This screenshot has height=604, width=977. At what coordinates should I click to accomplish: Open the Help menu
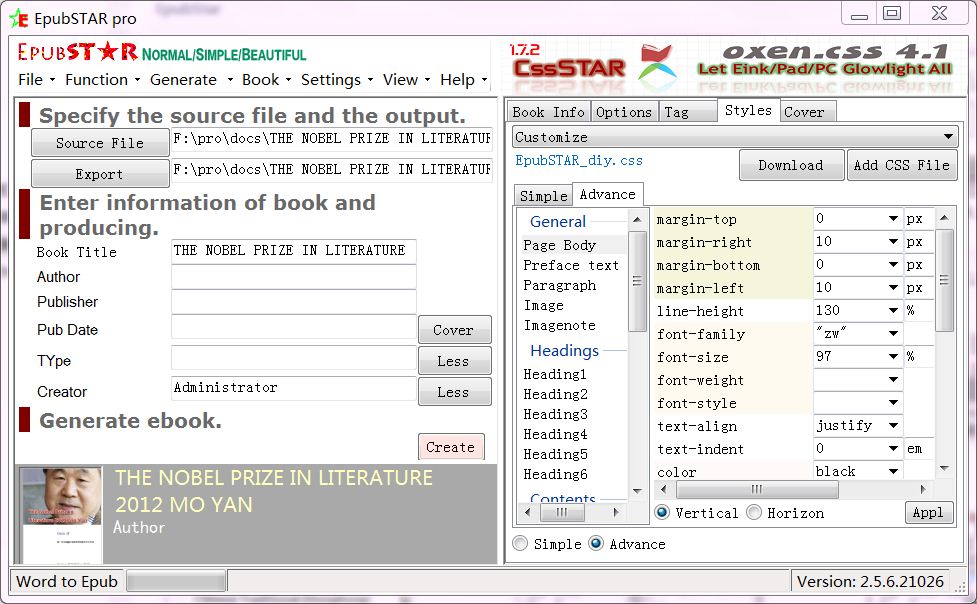click(x=463, y=80)
